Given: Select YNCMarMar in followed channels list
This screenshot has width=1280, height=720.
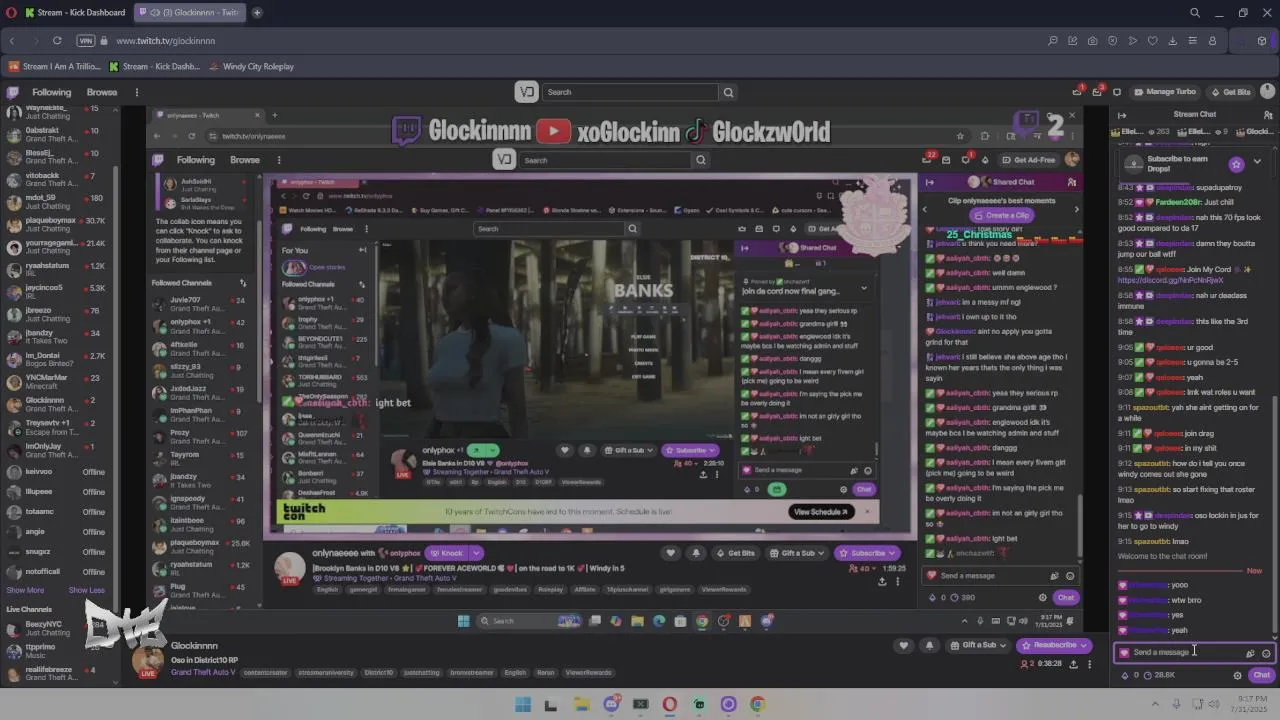Looking at the screenshot, I should point(60,381).
